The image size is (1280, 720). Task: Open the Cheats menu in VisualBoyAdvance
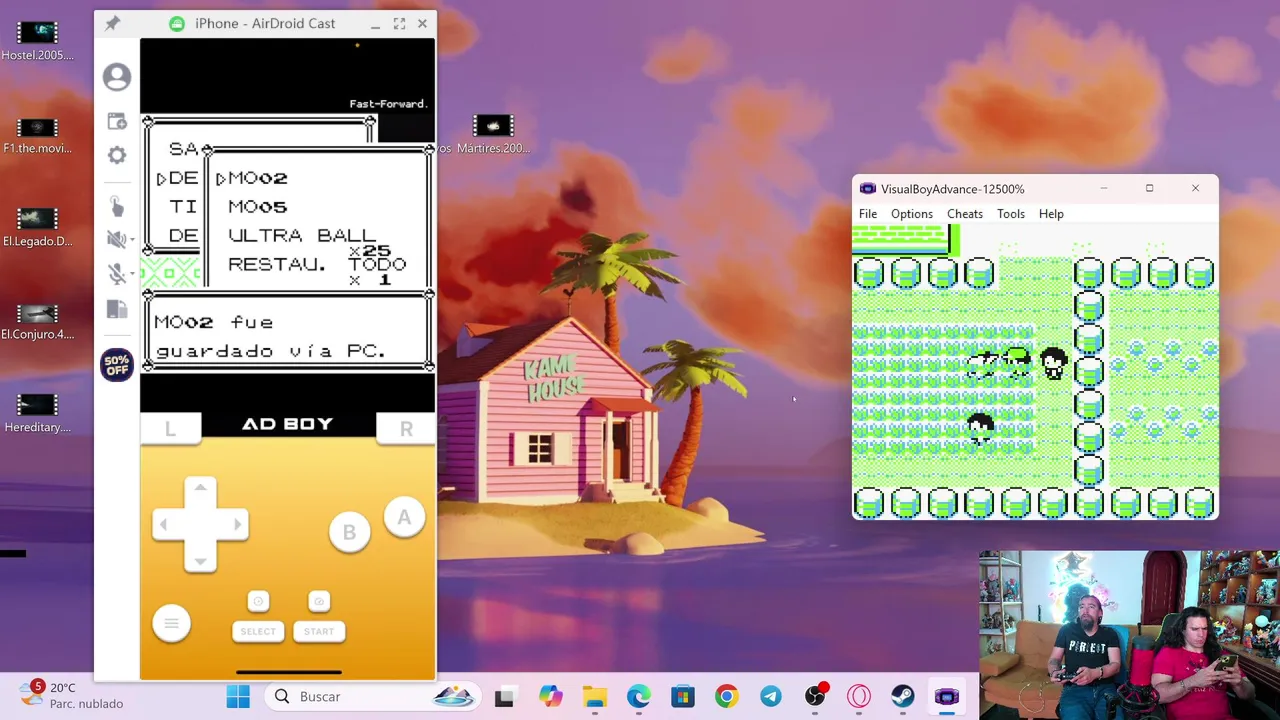click(x=965, y=214)
